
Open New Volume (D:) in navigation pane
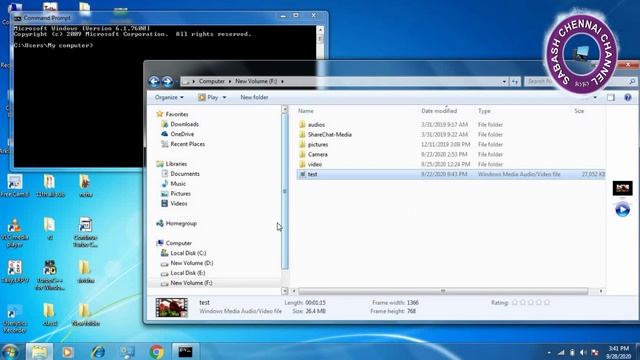191,263
